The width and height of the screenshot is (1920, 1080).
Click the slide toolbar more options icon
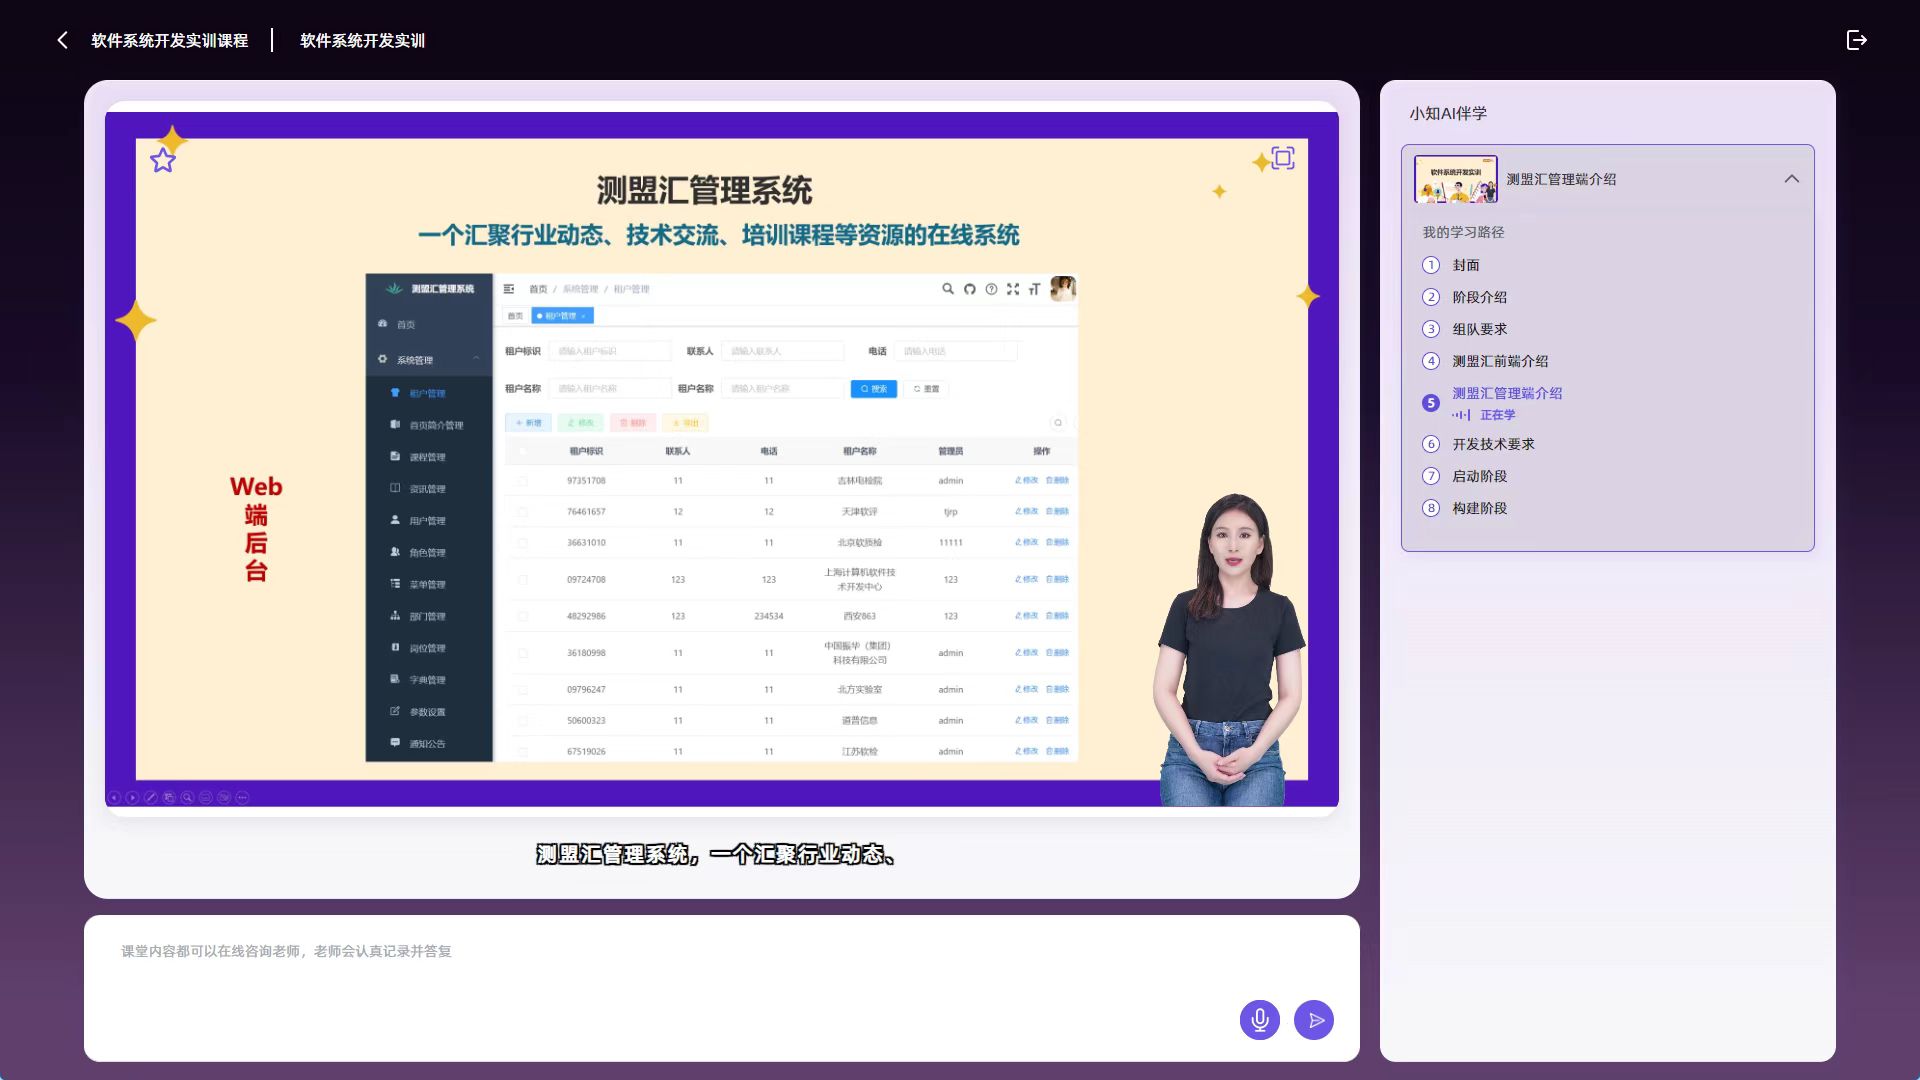242,797
